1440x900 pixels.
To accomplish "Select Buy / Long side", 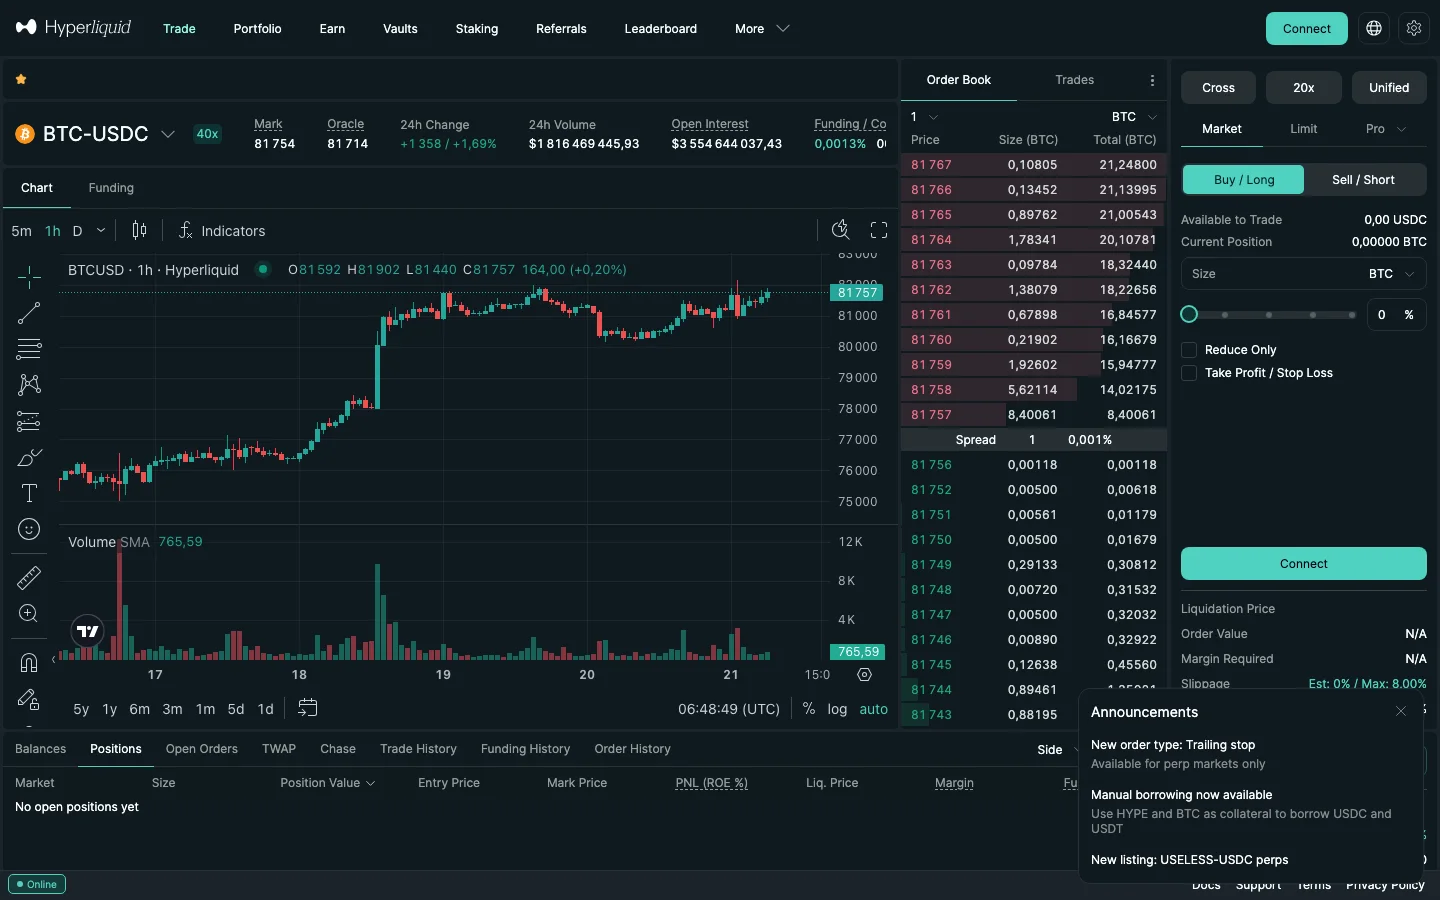I will [x=1244, y=180].
